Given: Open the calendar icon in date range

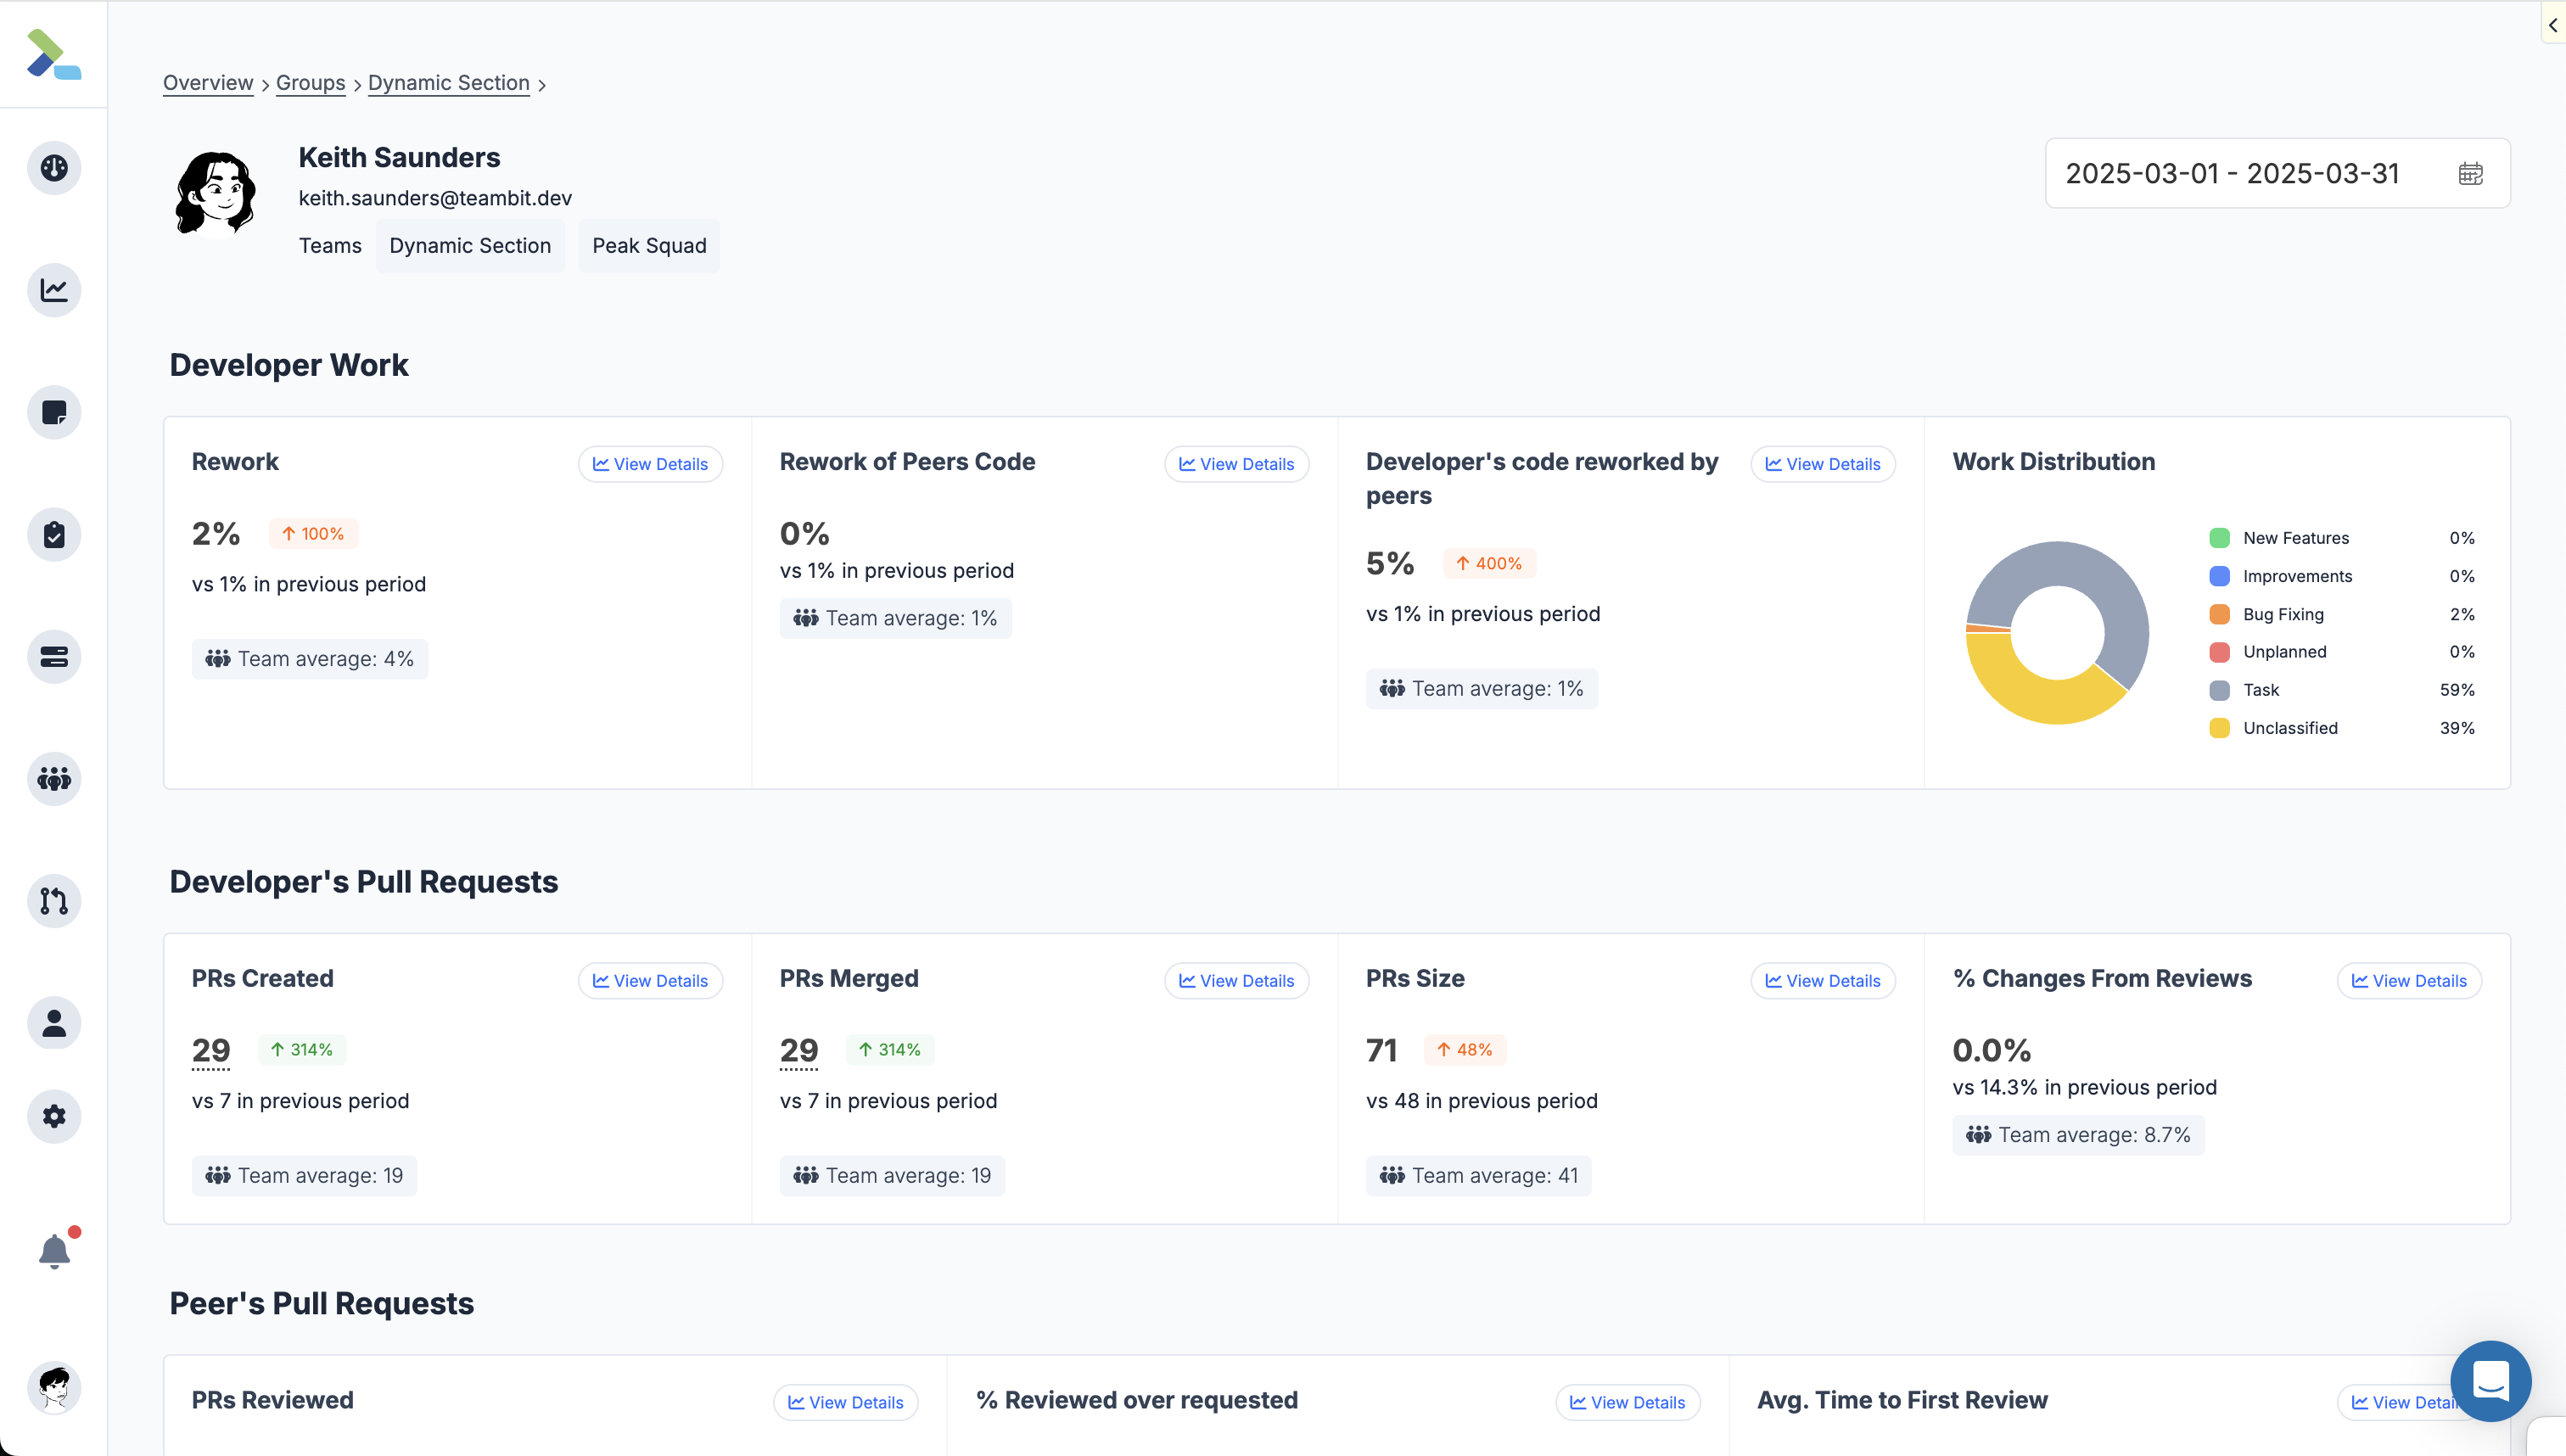Looking at the screenshot, I should pos(2470,174).
